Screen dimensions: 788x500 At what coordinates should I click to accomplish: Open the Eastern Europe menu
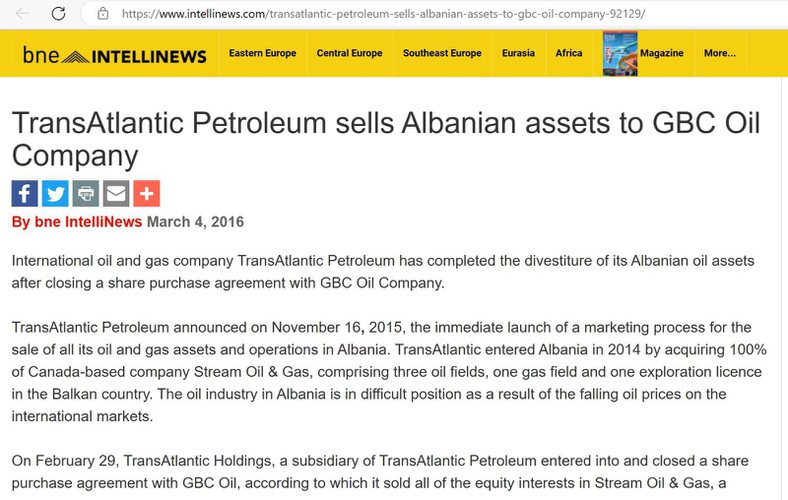(x=262, y=53)
